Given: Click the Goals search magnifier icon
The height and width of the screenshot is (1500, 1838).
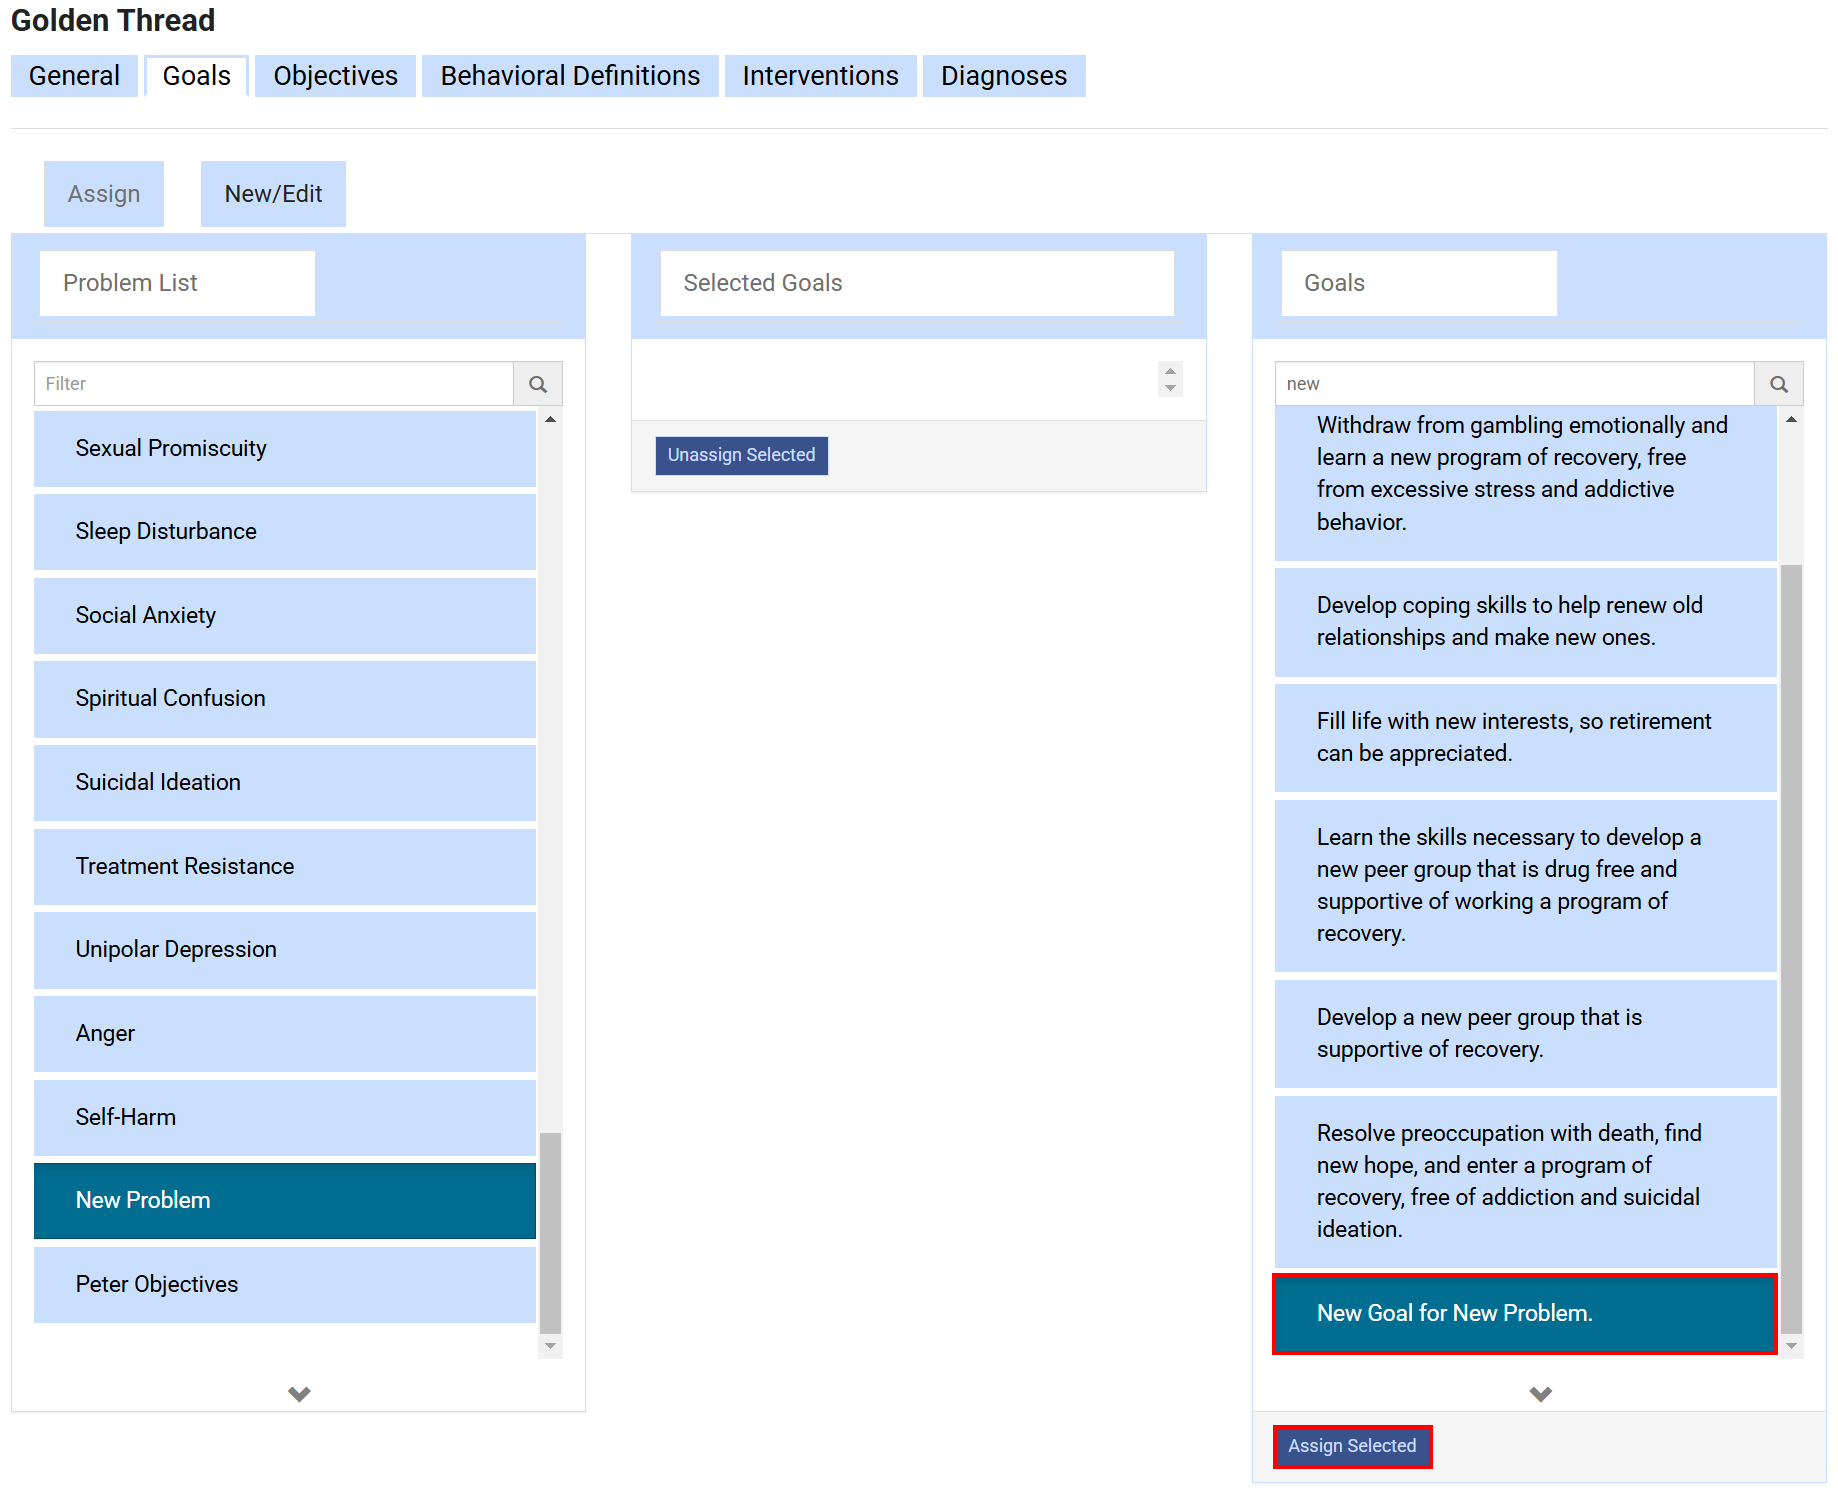Looking at the screenshot, I should click(1778, 384).
